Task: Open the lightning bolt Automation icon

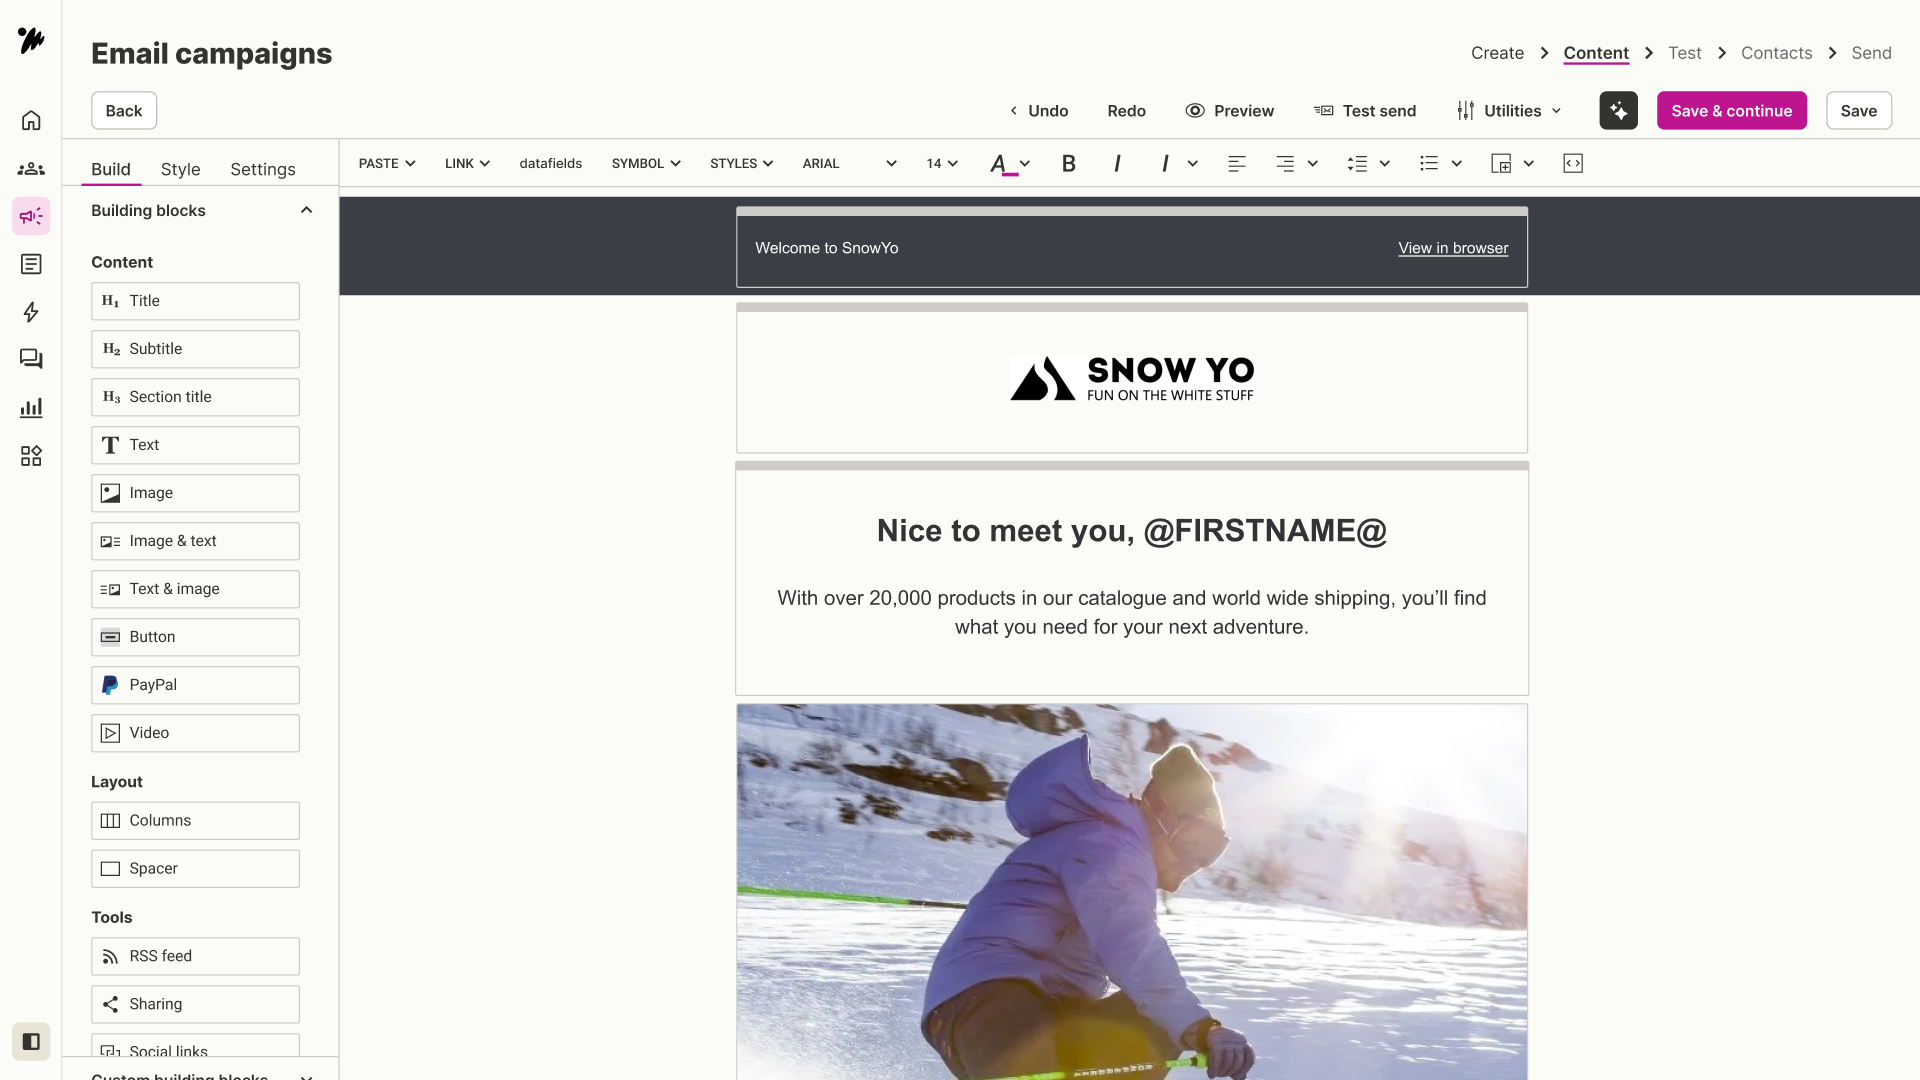Action: coord(31,312)
